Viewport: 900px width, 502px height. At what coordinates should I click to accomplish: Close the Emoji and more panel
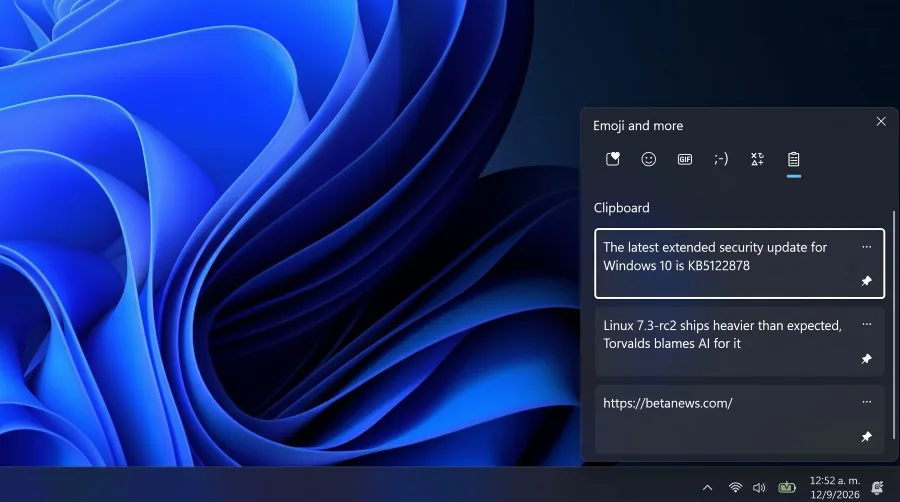pos(881,121)
